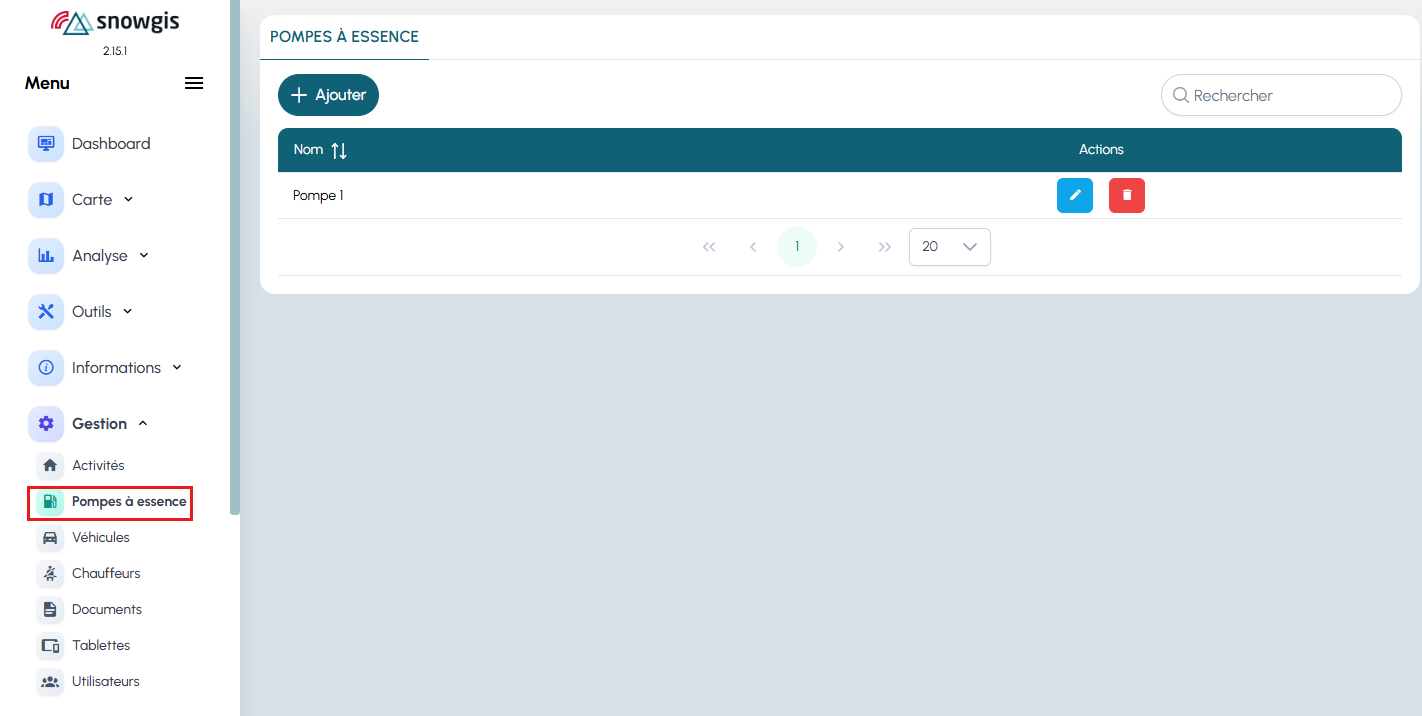Go to page 1 in pagination
Screen dimensions: 1422x716
coord(796,247)
